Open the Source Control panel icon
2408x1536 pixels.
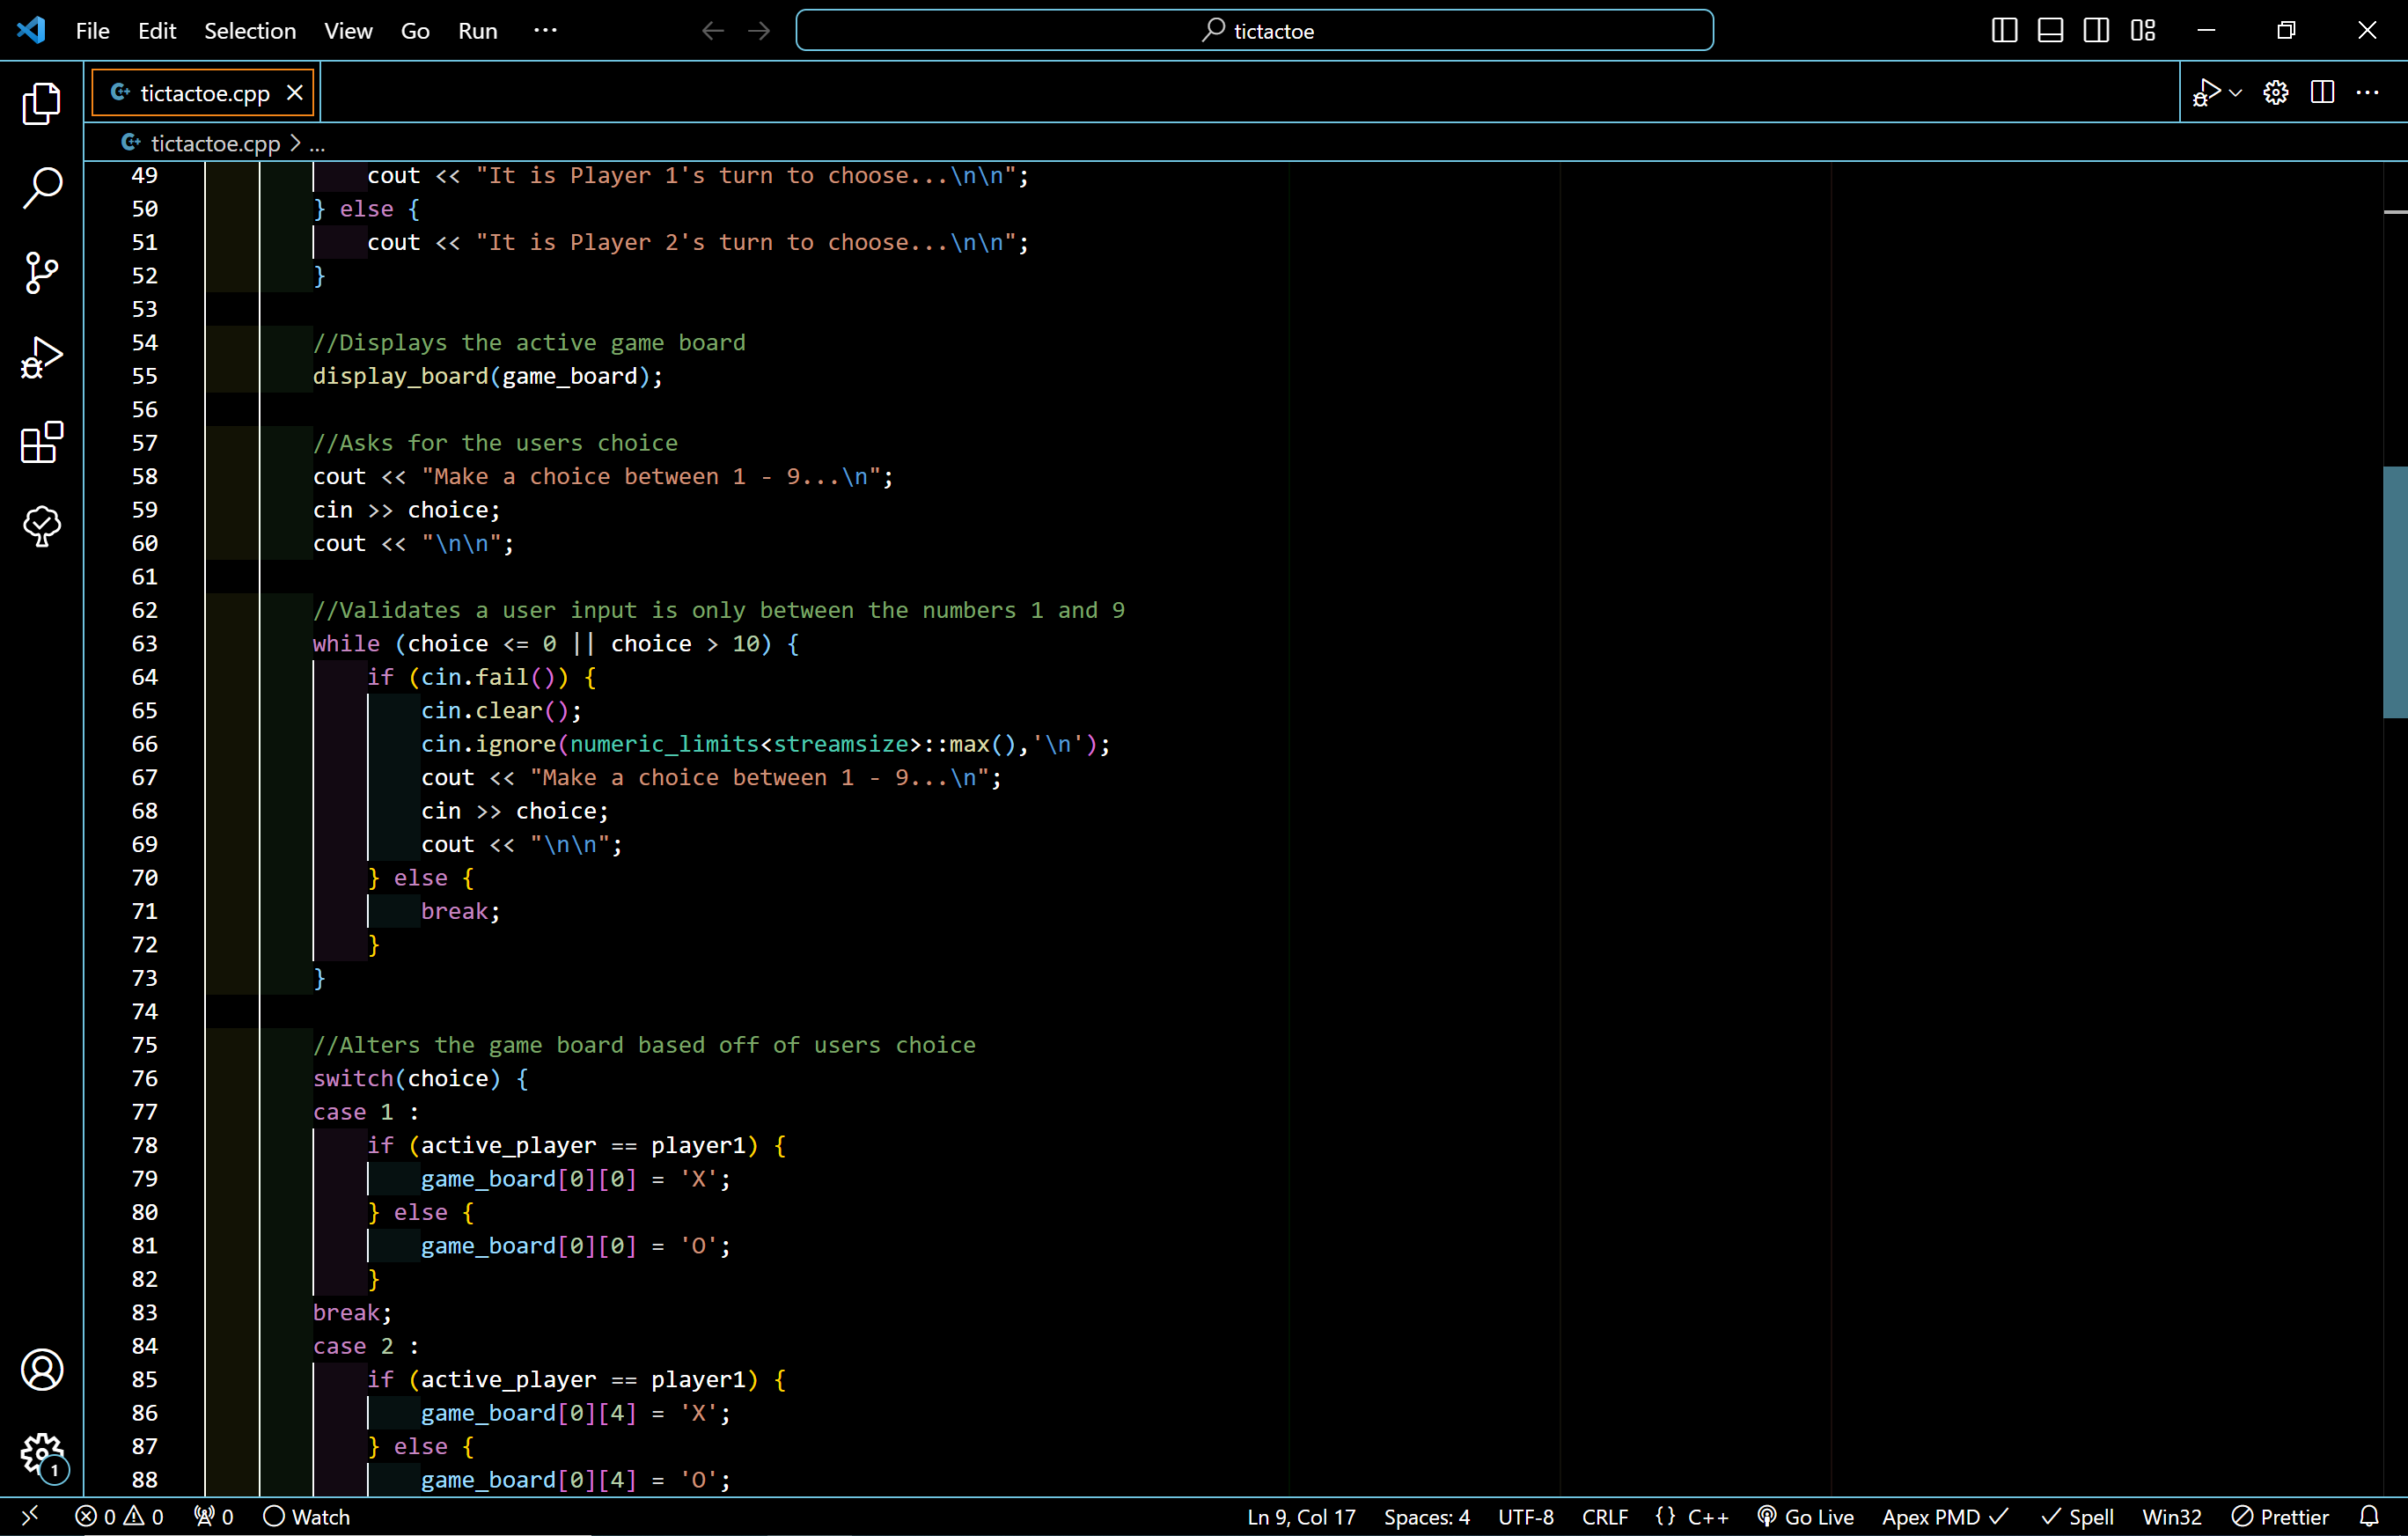click(41, 273)
